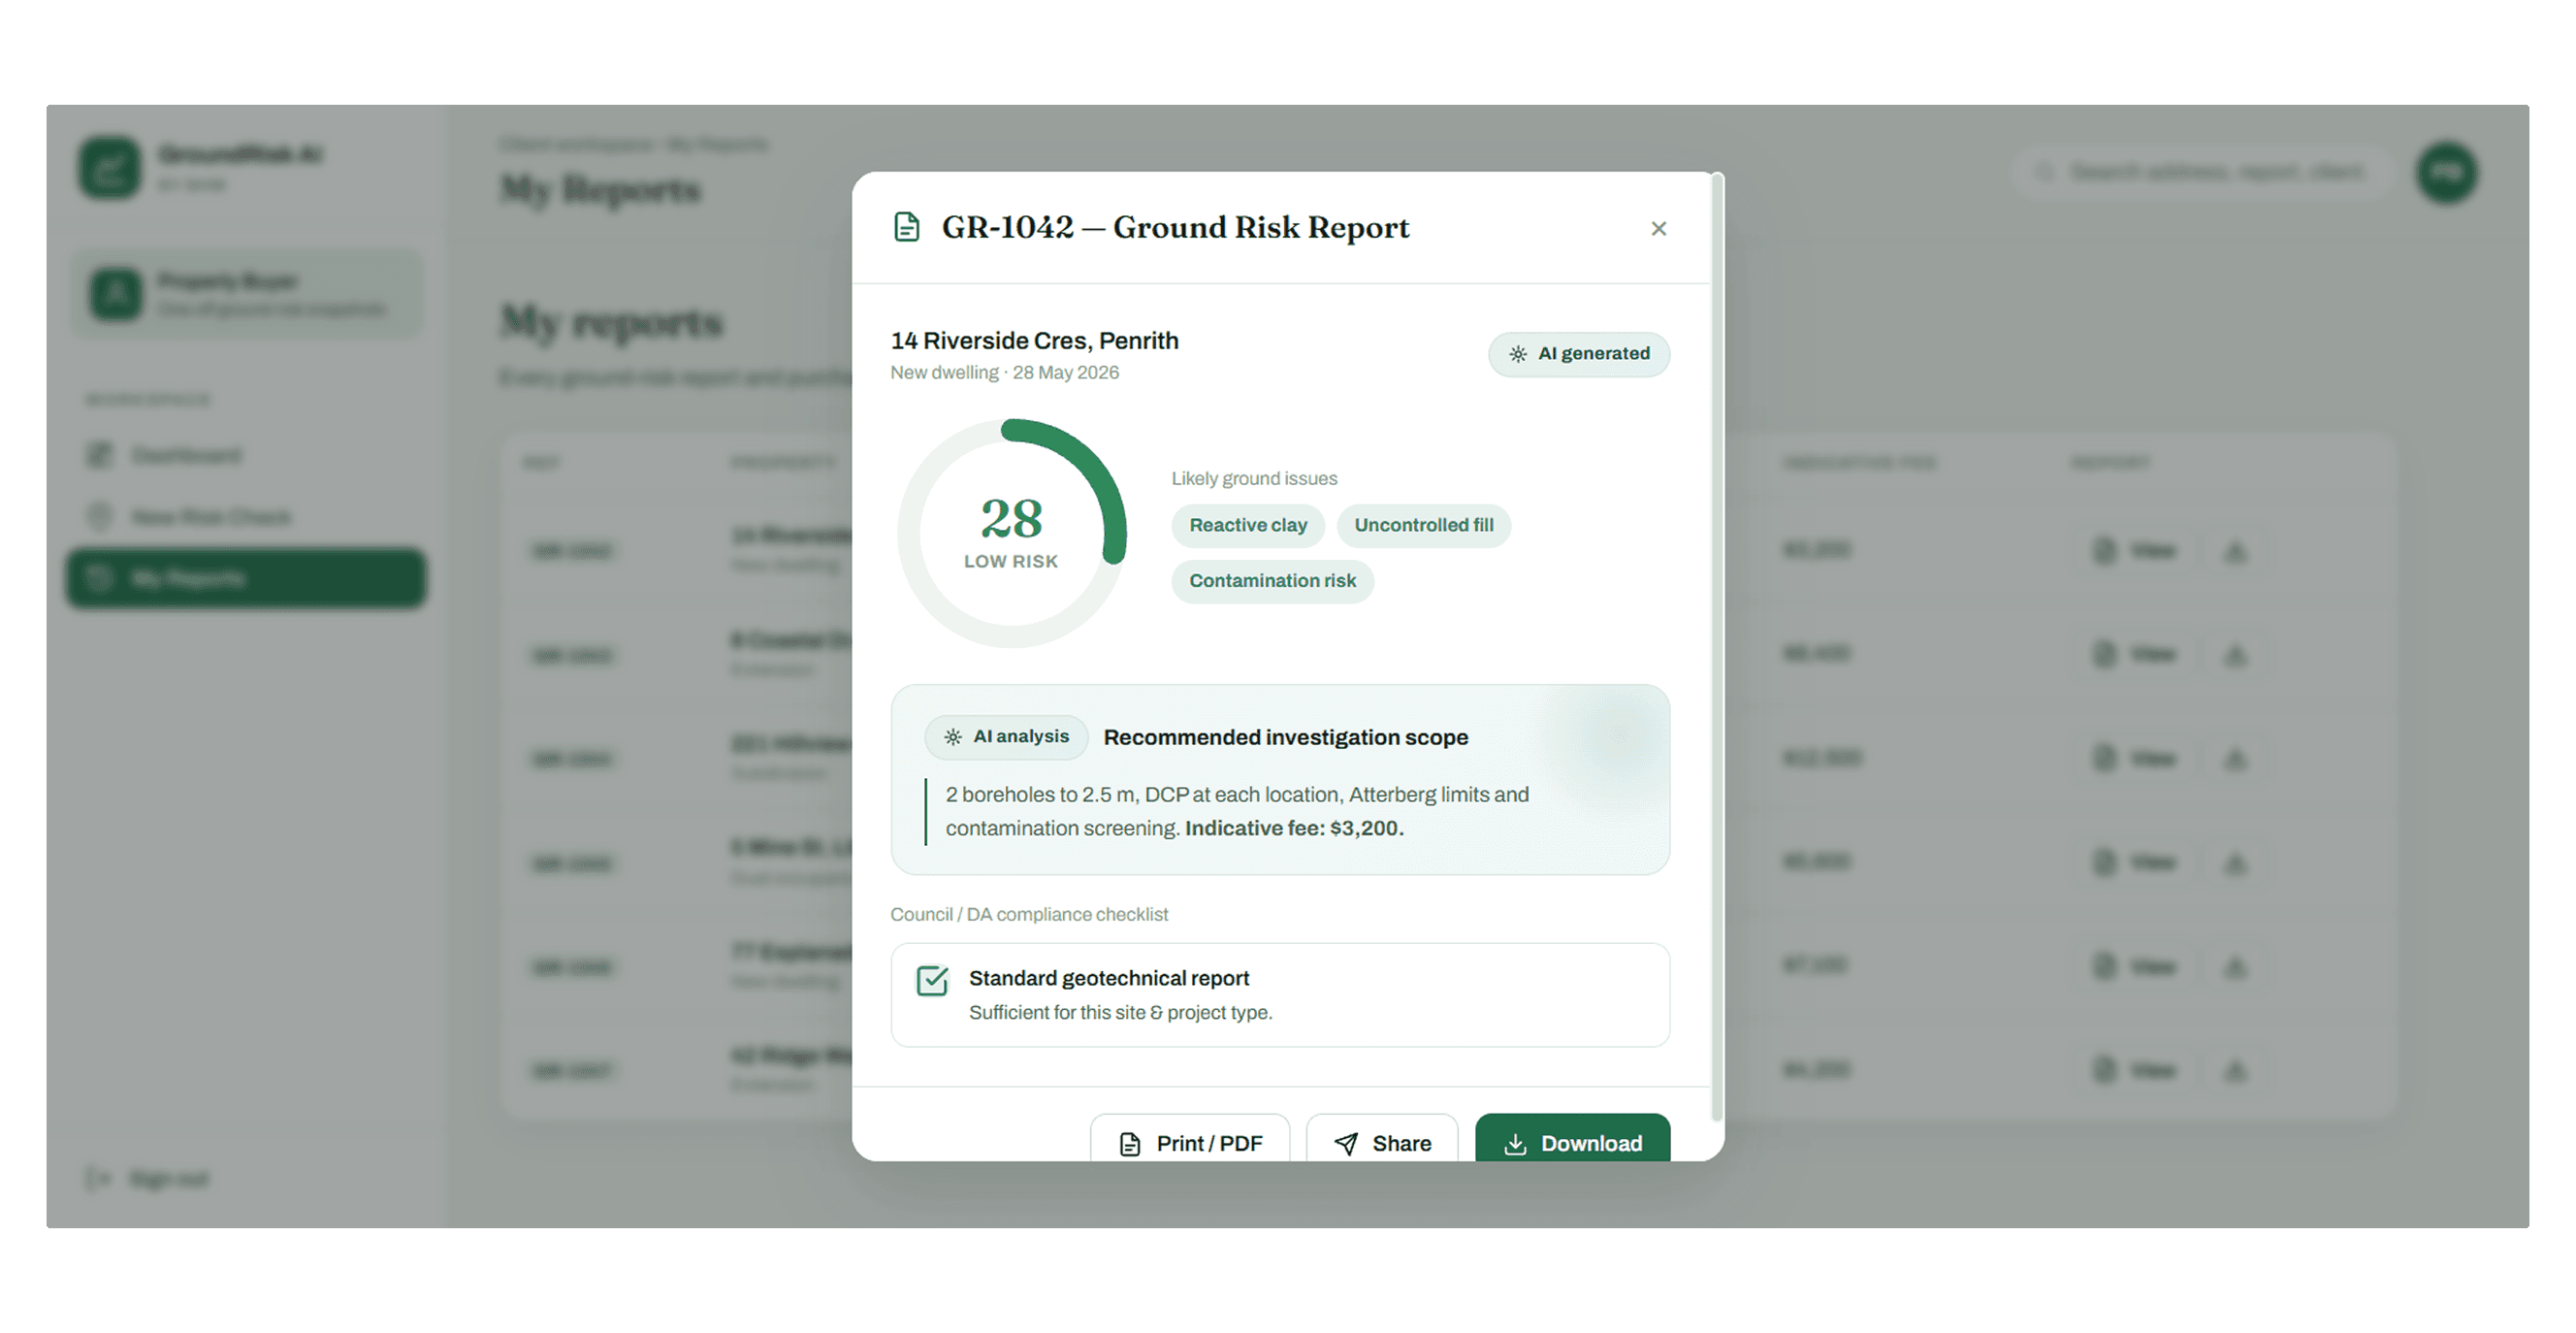Viewport: 2576px width, 1333px height.
Task: Click the 28 low risk score gauge
Action: [x=1011, y=532]
